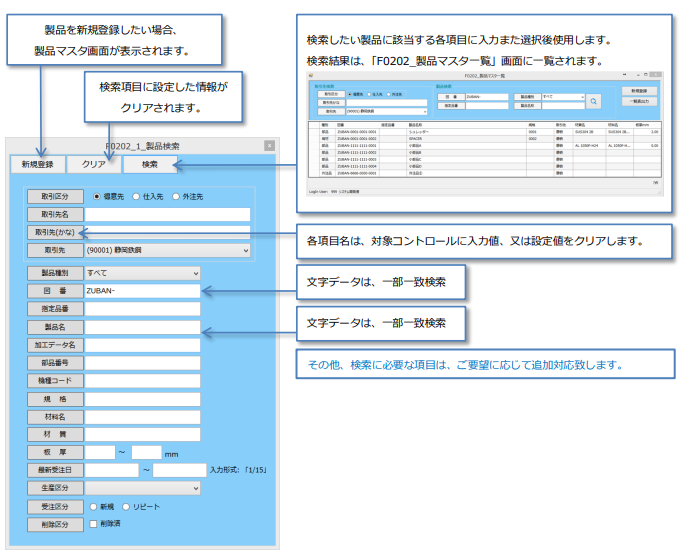Focus the 材料名 input field
This screenshot has width=687, height=551.
pos(142,417)
